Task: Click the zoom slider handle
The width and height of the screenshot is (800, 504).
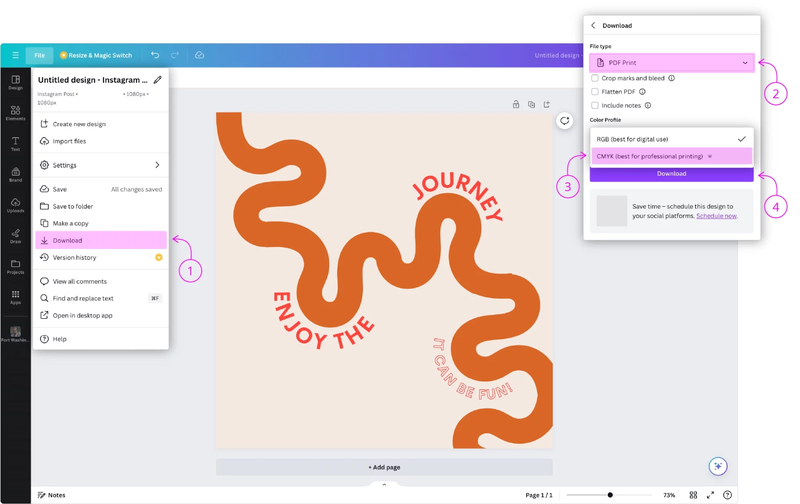Action: [610, 495]
